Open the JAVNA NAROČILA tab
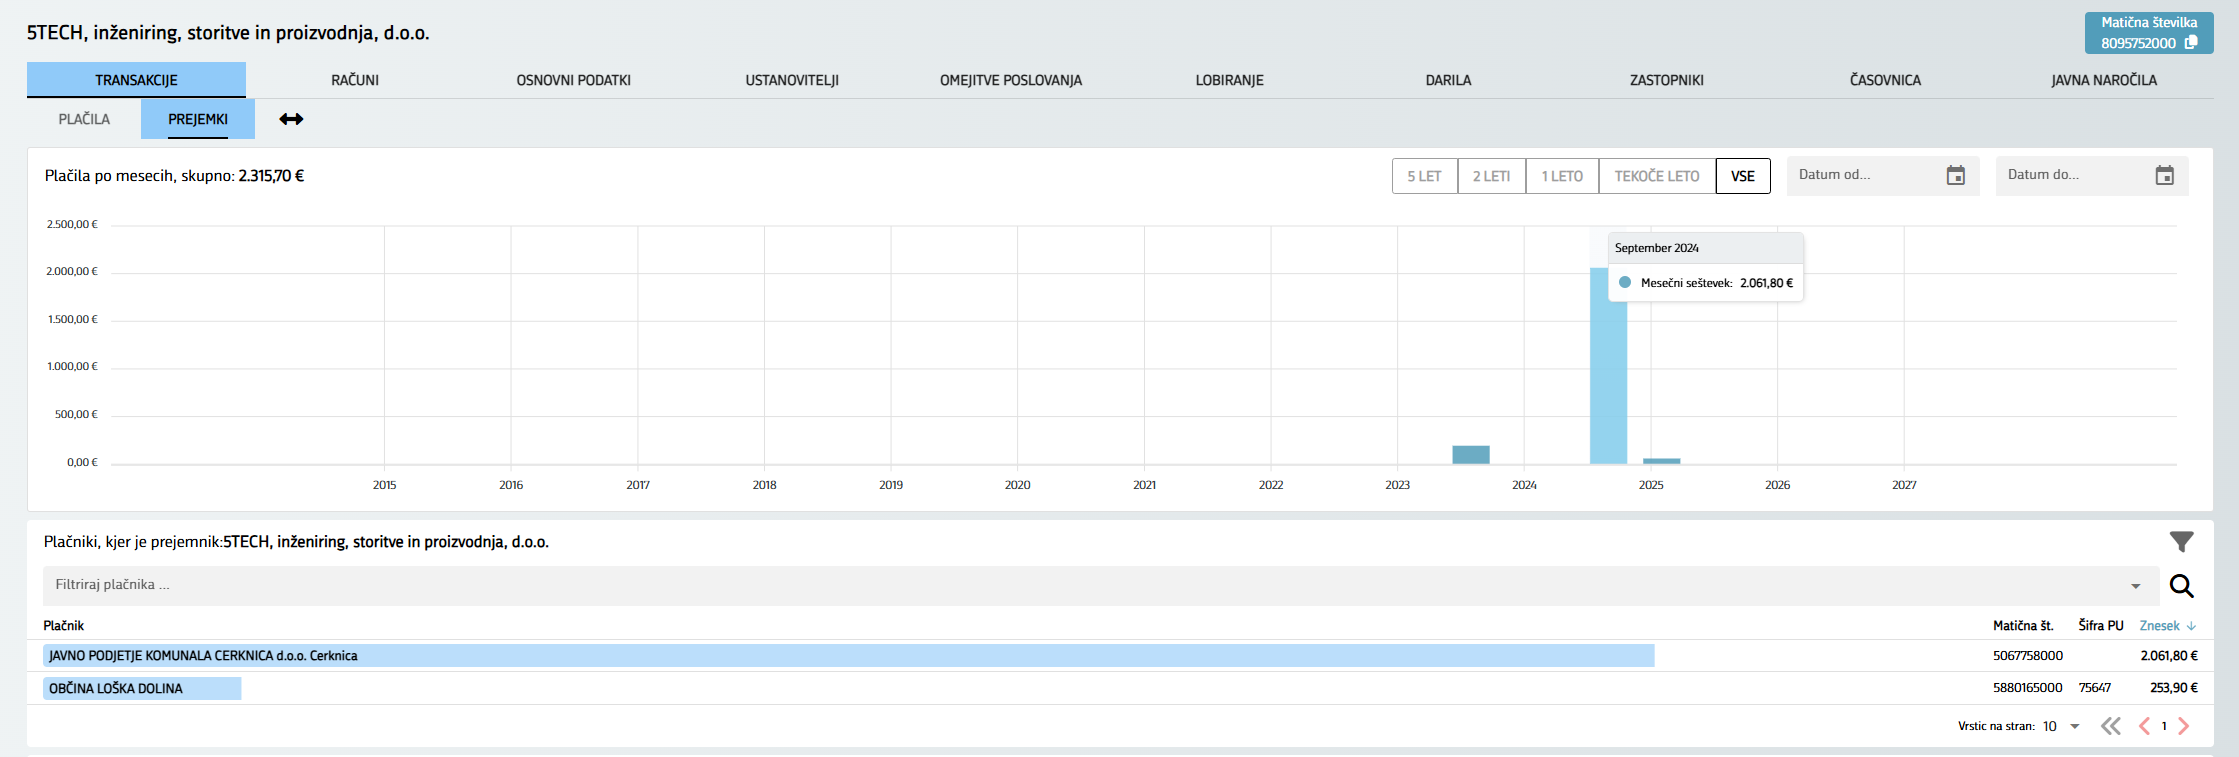Image resolution: width=2239 pixels, height=757 pixels. coord(2103,80)
